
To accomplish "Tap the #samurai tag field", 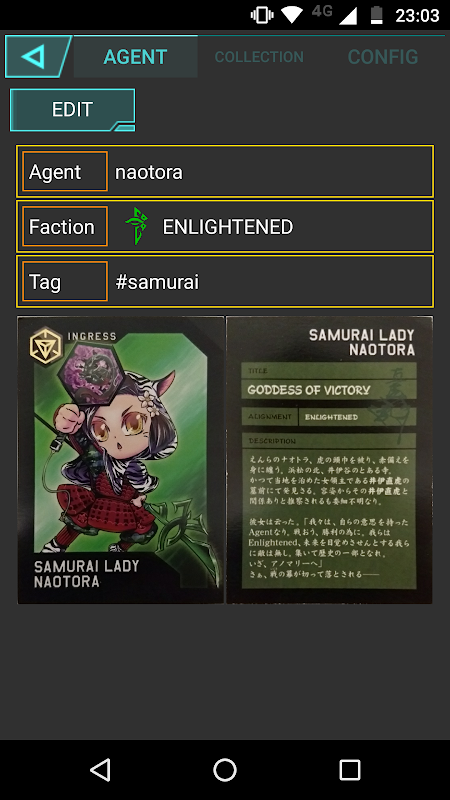I will (225, 282).
